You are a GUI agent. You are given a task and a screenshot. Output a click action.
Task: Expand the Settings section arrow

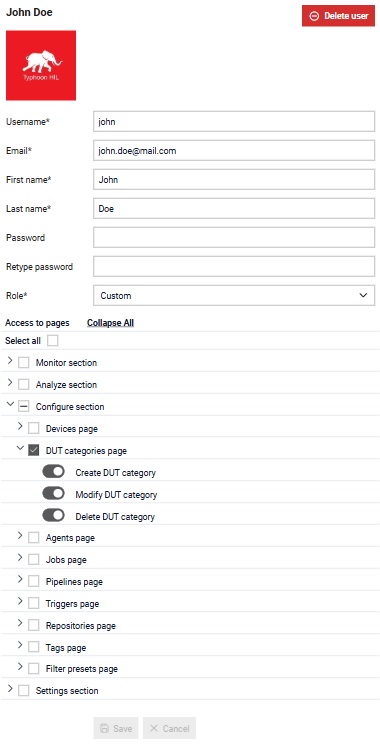coord(10,688)
